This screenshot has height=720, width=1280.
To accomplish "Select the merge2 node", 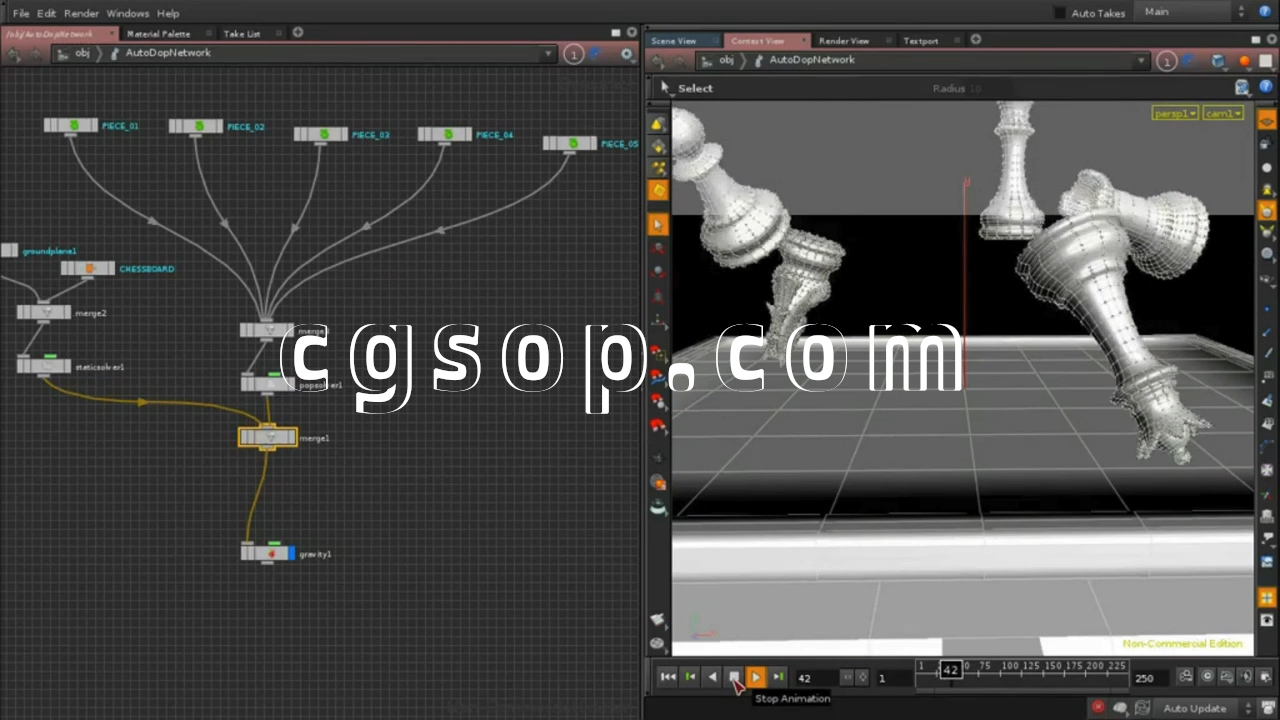I will tap(44, 312).
